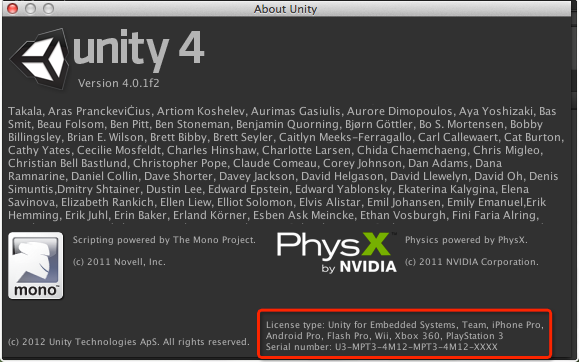Click 'Physics powered by PhysX.' text
The width and height of the screenshot is (579, 362).
(466, 240)
